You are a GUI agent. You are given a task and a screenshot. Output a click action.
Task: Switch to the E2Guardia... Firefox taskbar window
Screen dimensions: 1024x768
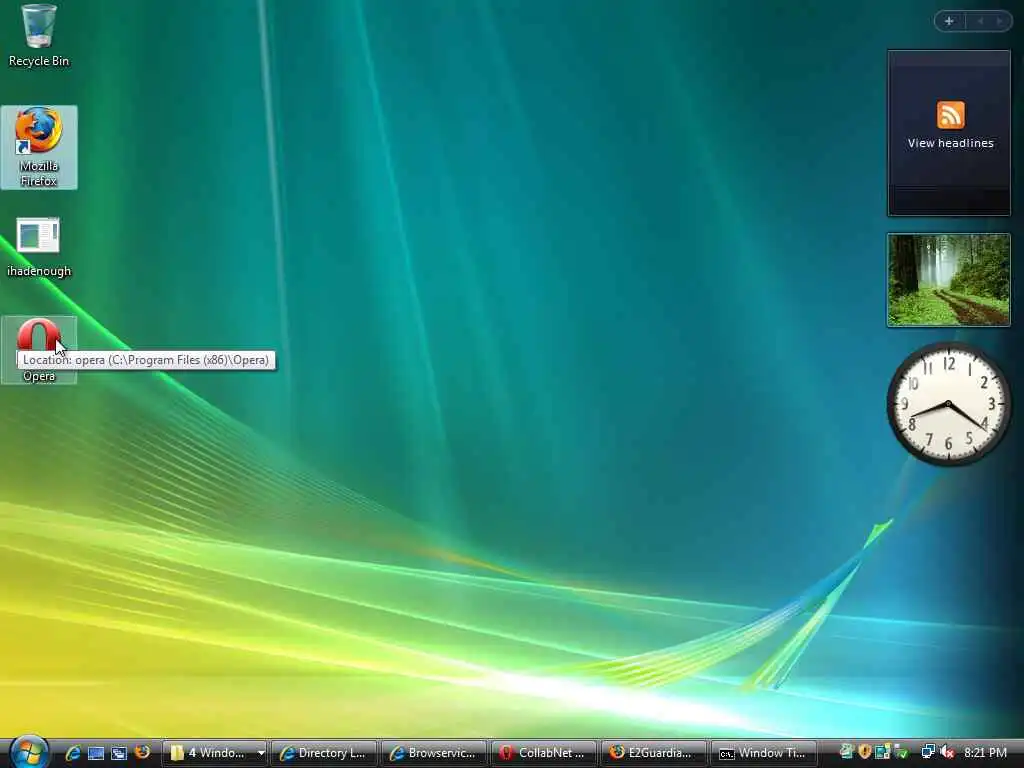(x=653, y=753)
